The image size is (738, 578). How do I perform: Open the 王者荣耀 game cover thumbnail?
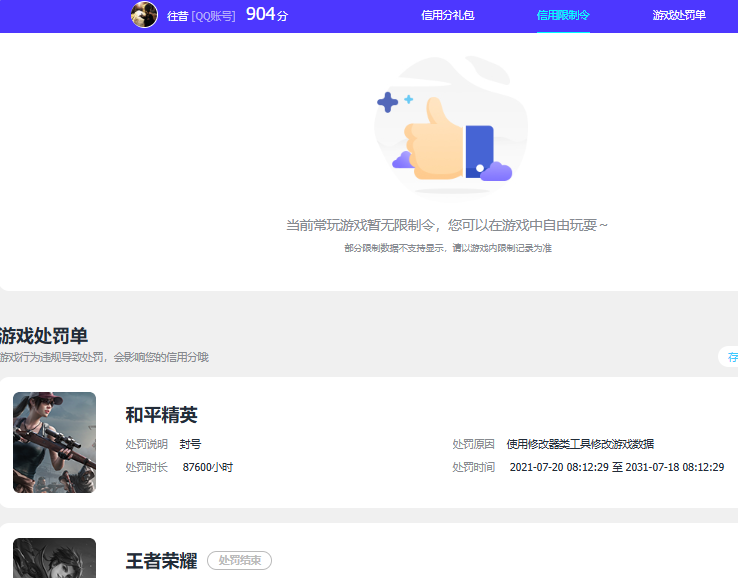(55, 558)
